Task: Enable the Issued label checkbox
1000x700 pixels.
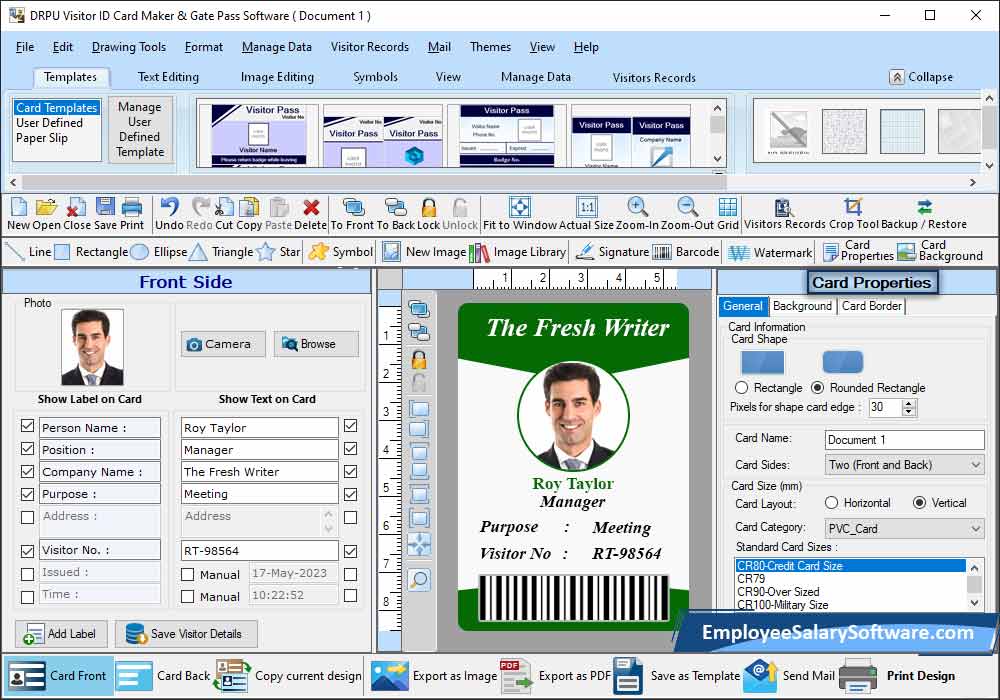Action: [x=27, y=574]
